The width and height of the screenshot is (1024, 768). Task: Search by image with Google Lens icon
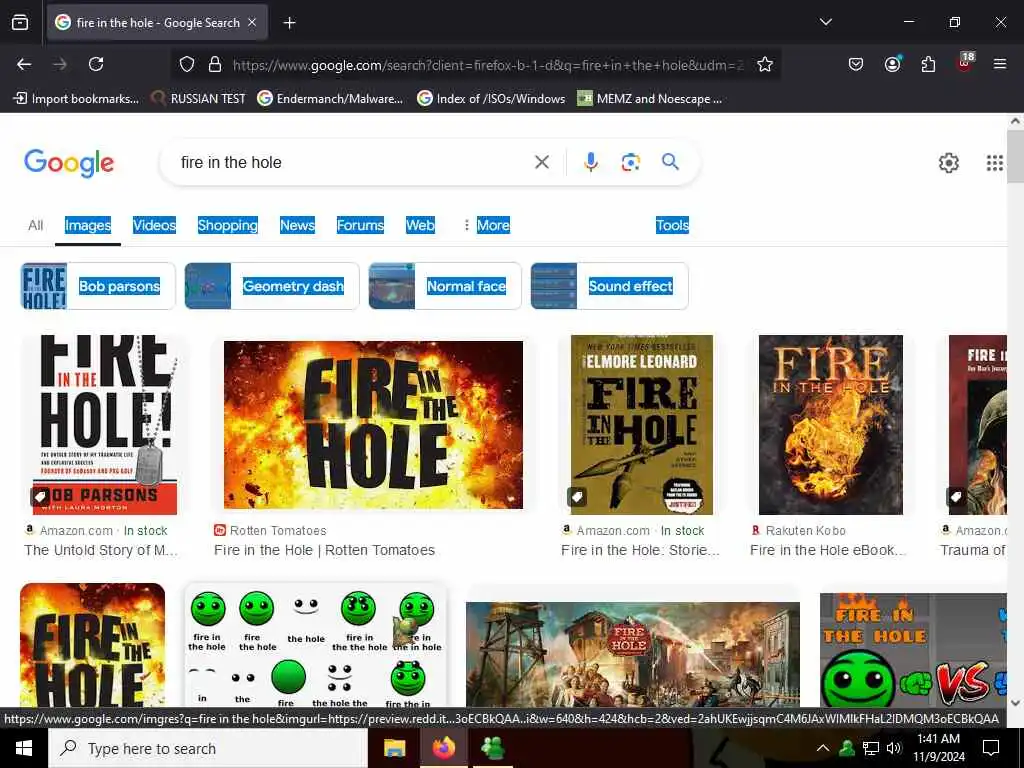tap(630, 162)
